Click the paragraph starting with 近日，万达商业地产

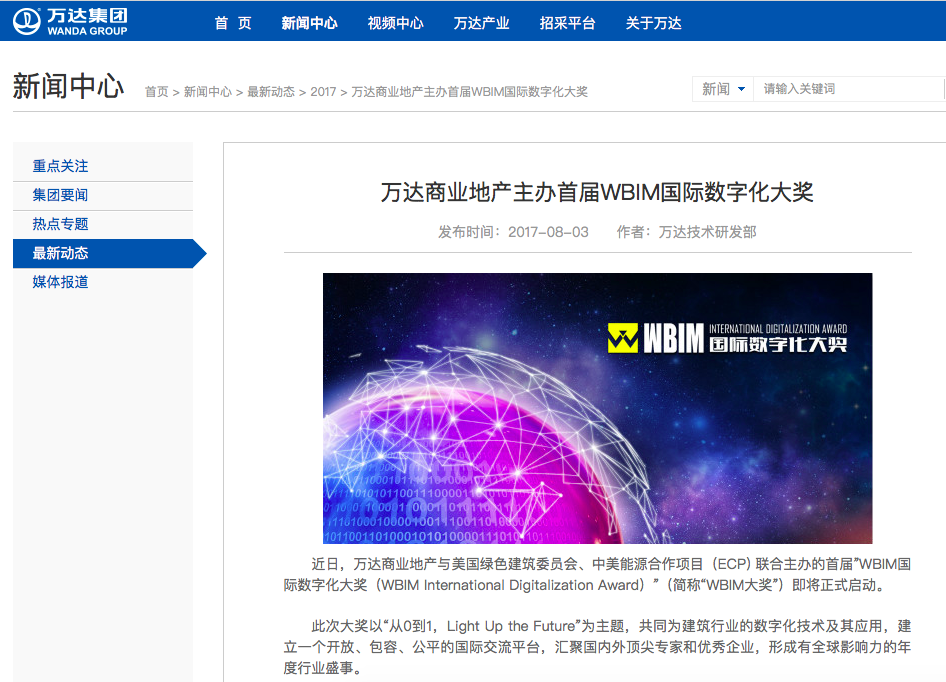(597, 575)
